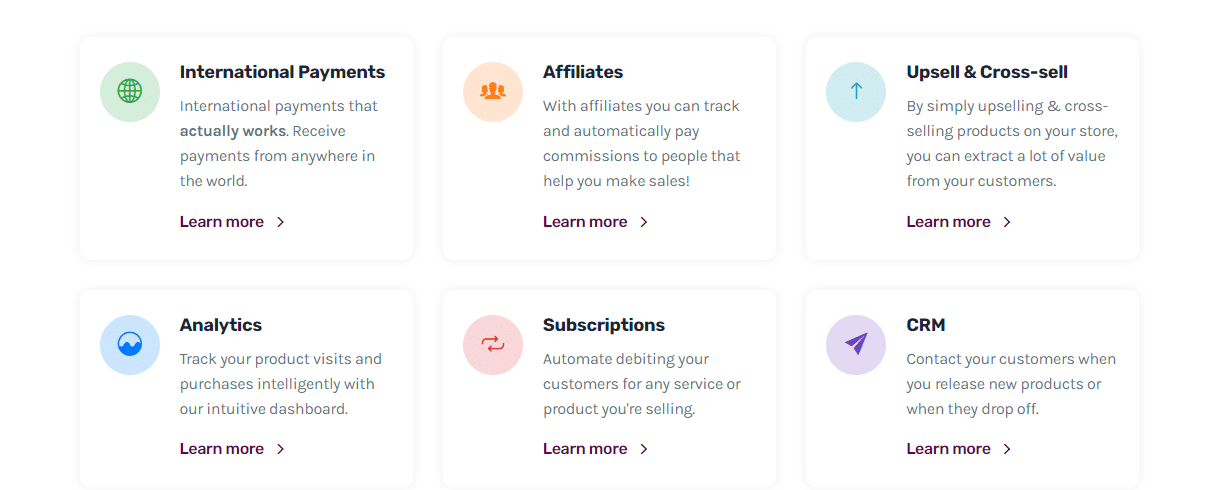The width and height of the screenshot is (1231, 490).
Task: Click chevron arrow beside International Payments Learn more
Action: pos(281,222)
